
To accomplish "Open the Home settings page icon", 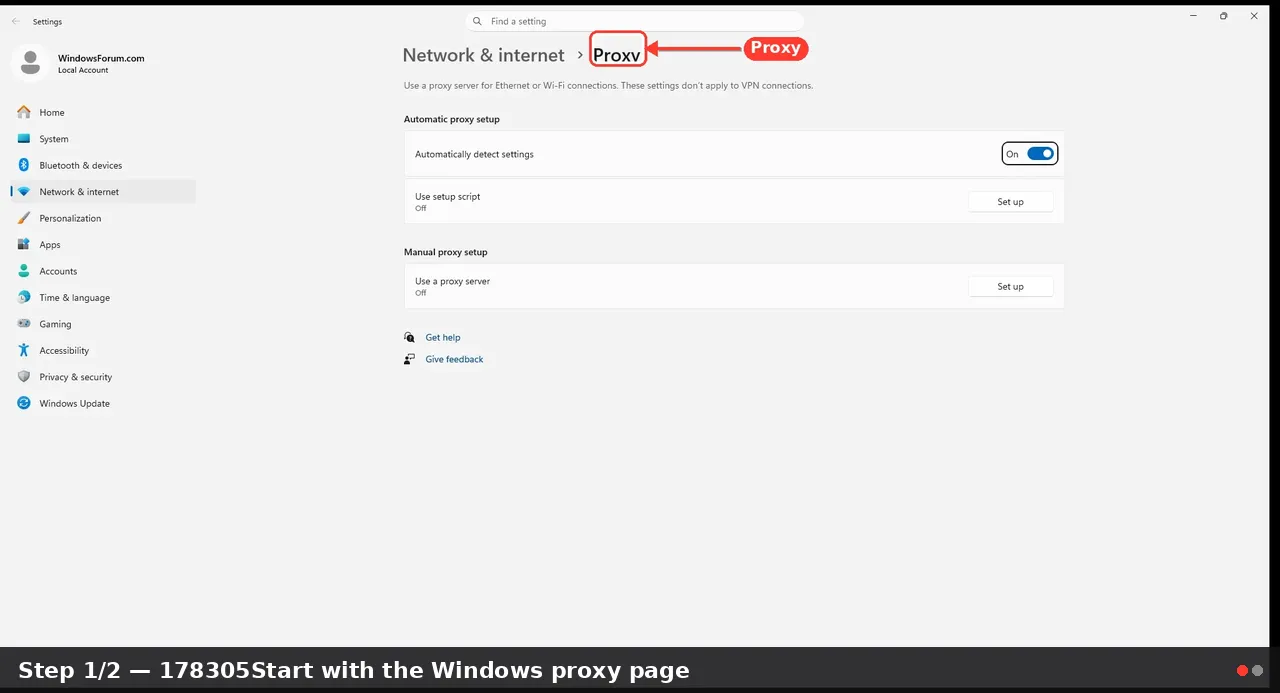I will 24,112.
